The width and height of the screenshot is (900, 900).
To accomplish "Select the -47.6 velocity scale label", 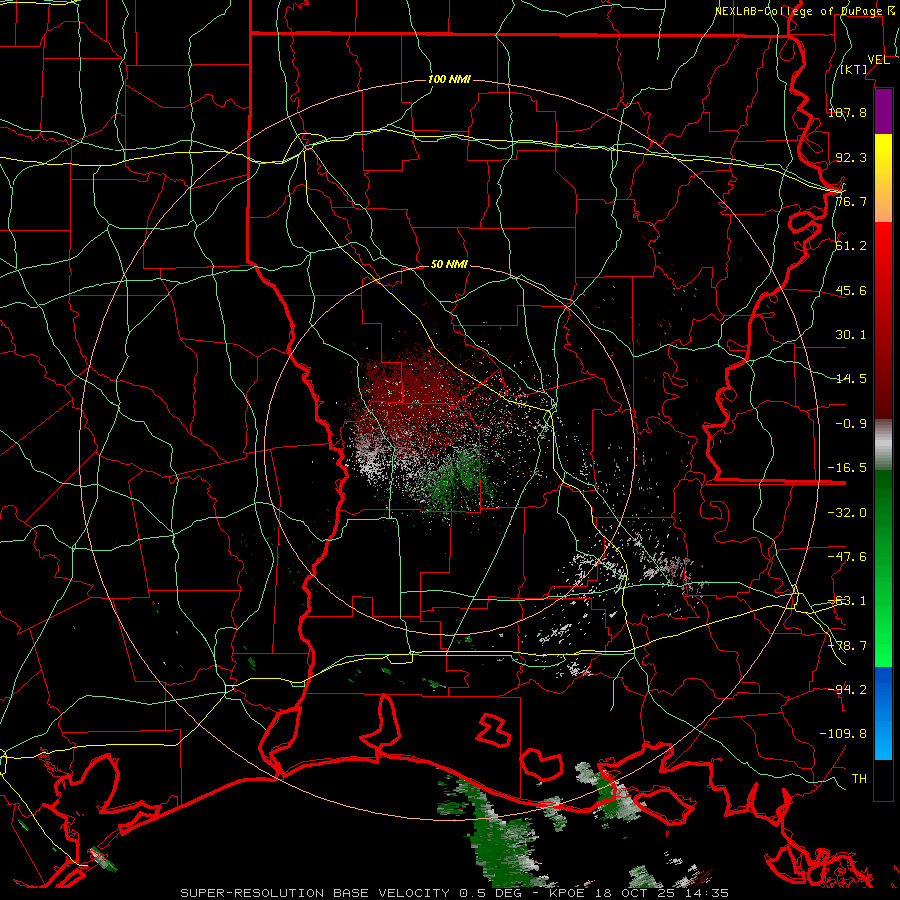I will (847, 557).
